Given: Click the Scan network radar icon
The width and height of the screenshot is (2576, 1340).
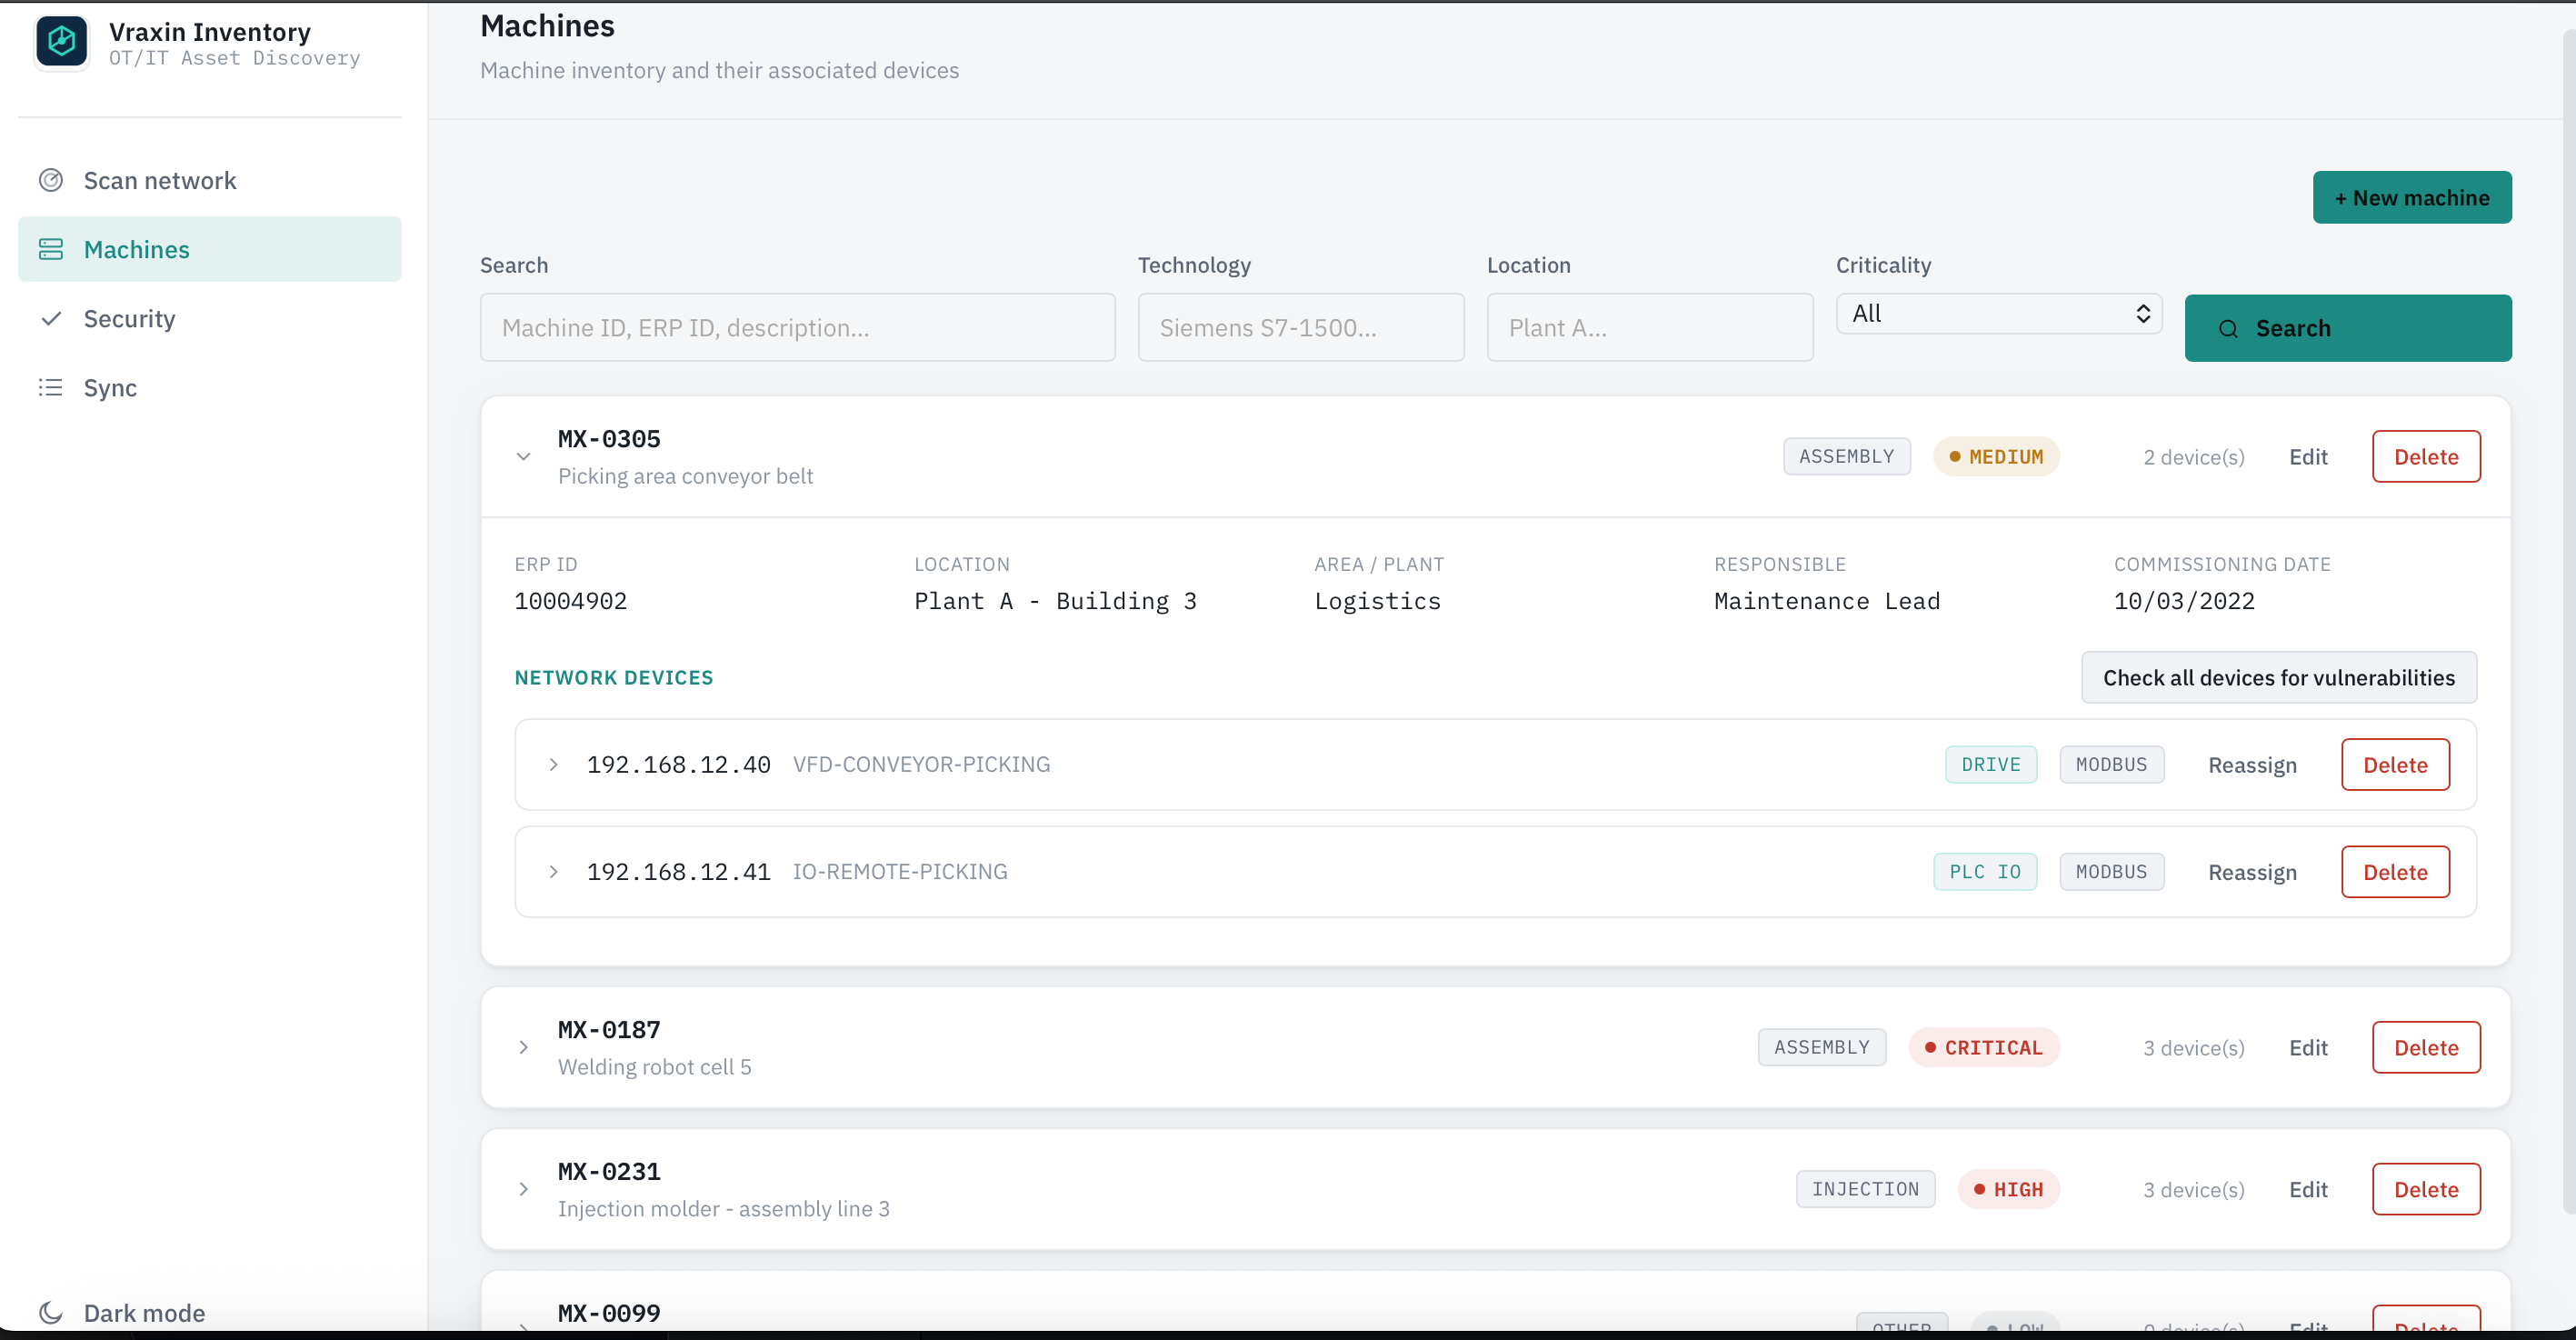Looking at the screenshot, I should point(51,180).
